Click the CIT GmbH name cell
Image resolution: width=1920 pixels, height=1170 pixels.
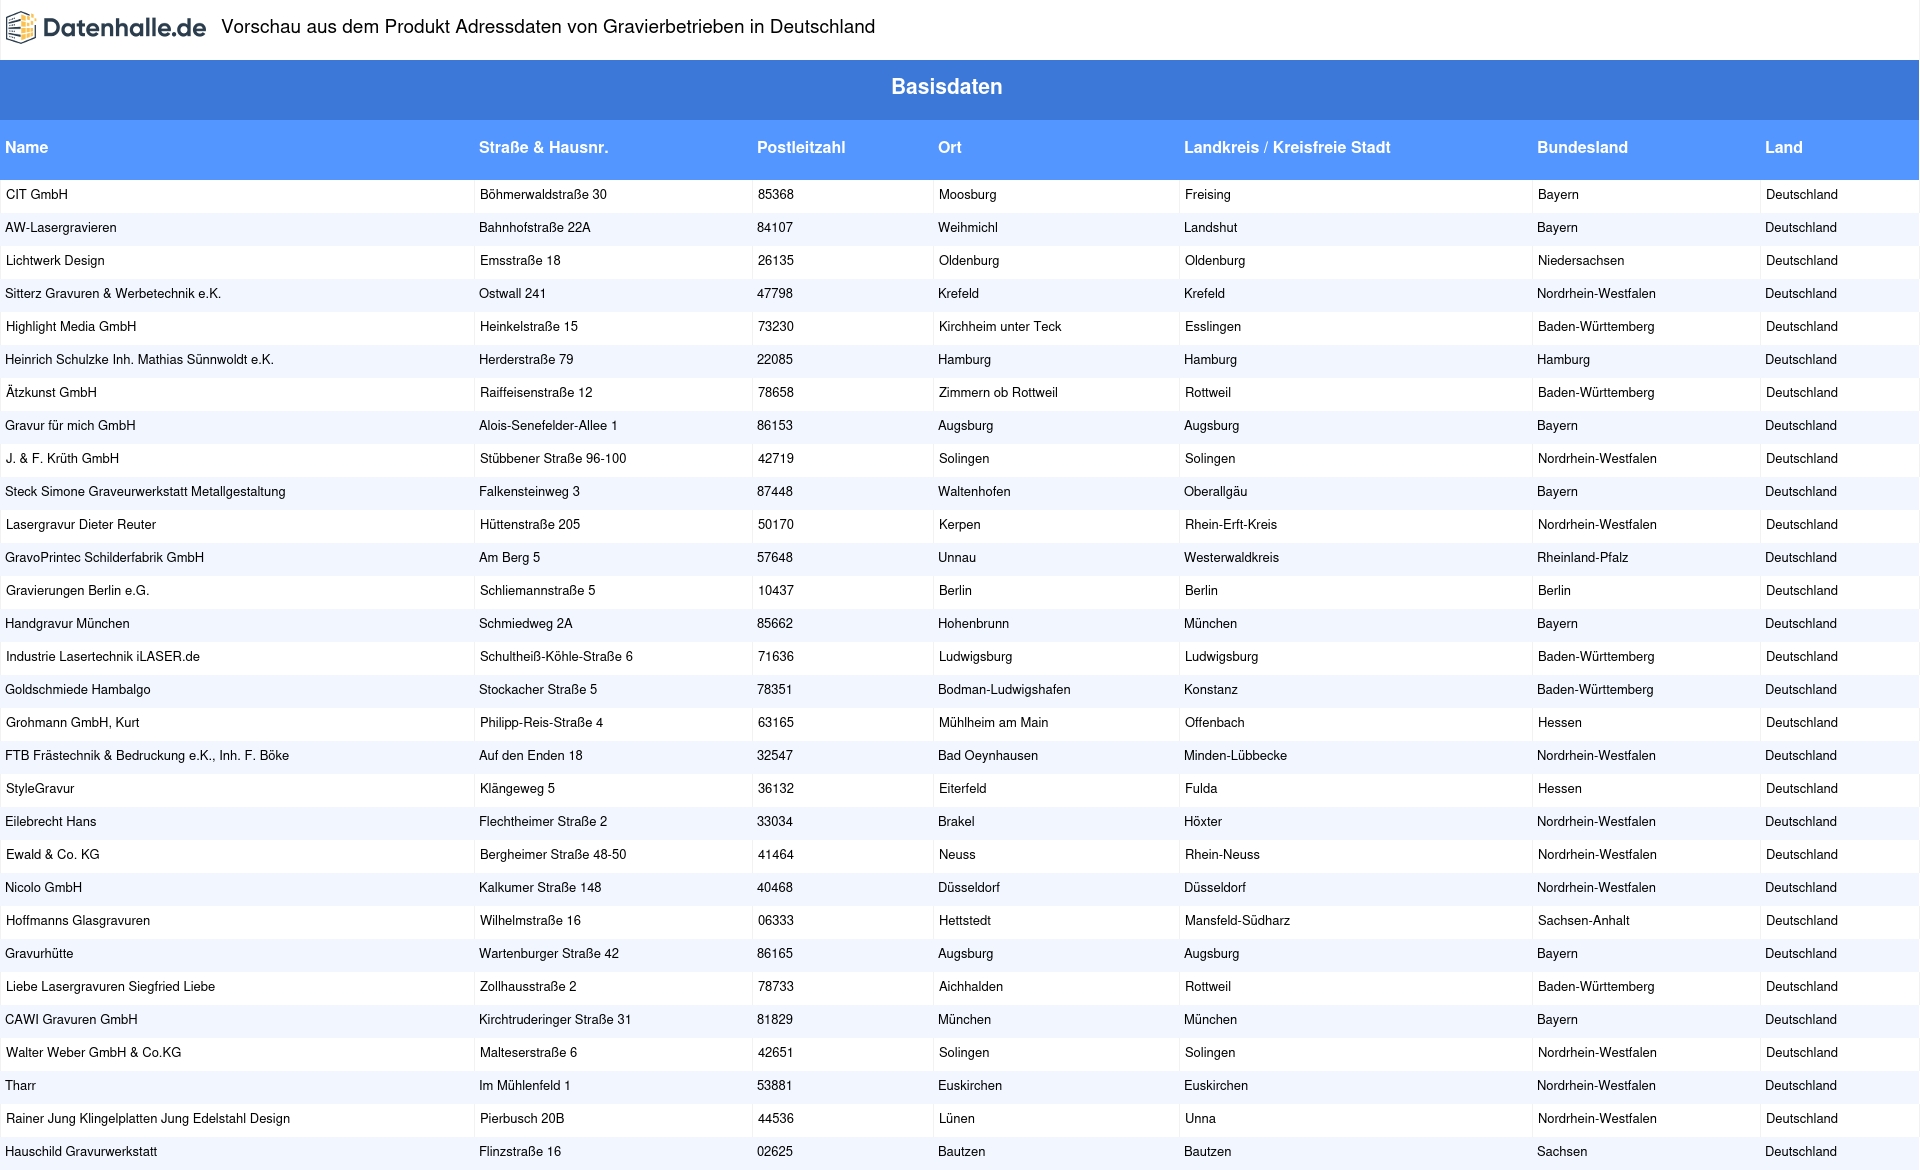point(37,194)
